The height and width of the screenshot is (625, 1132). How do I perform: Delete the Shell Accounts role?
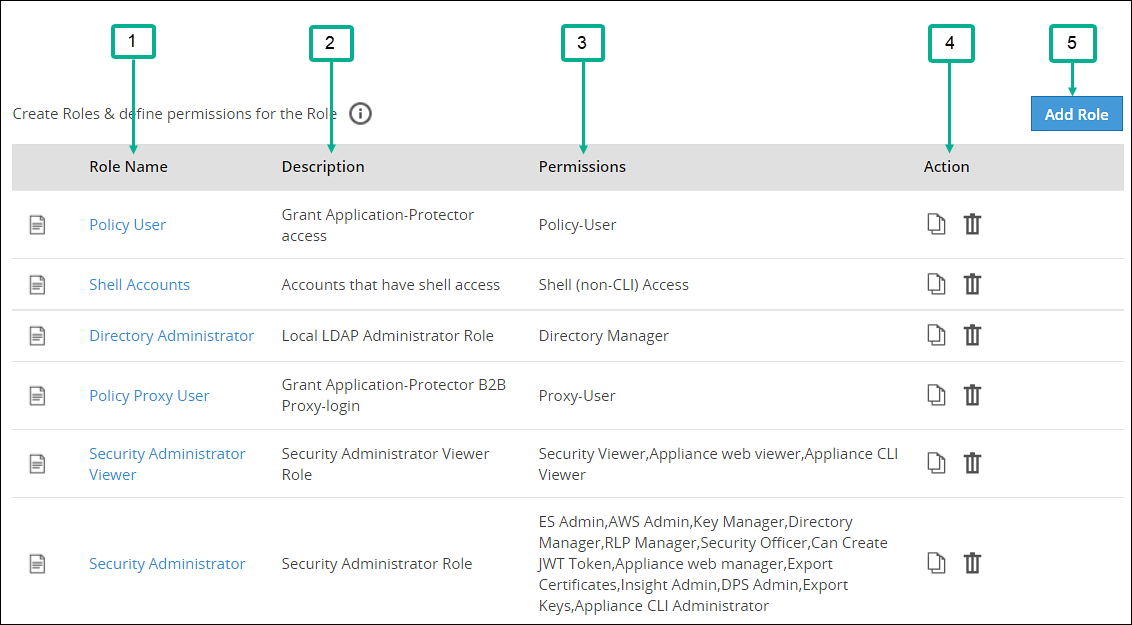972,284
